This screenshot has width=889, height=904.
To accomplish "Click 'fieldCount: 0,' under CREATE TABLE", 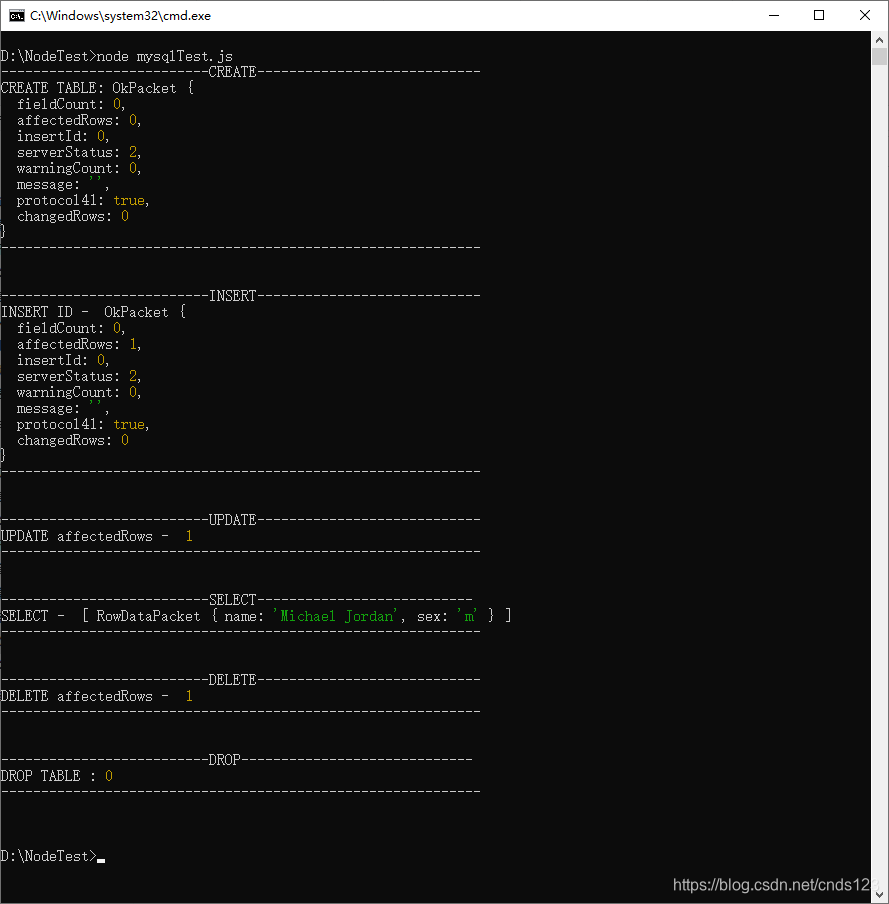I will pos(71,104).
